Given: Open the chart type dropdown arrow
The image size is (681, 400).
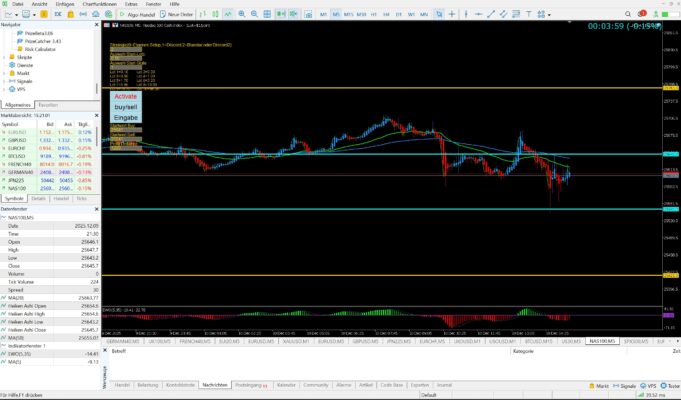Looking at the screenshot, I should [16, 14].
